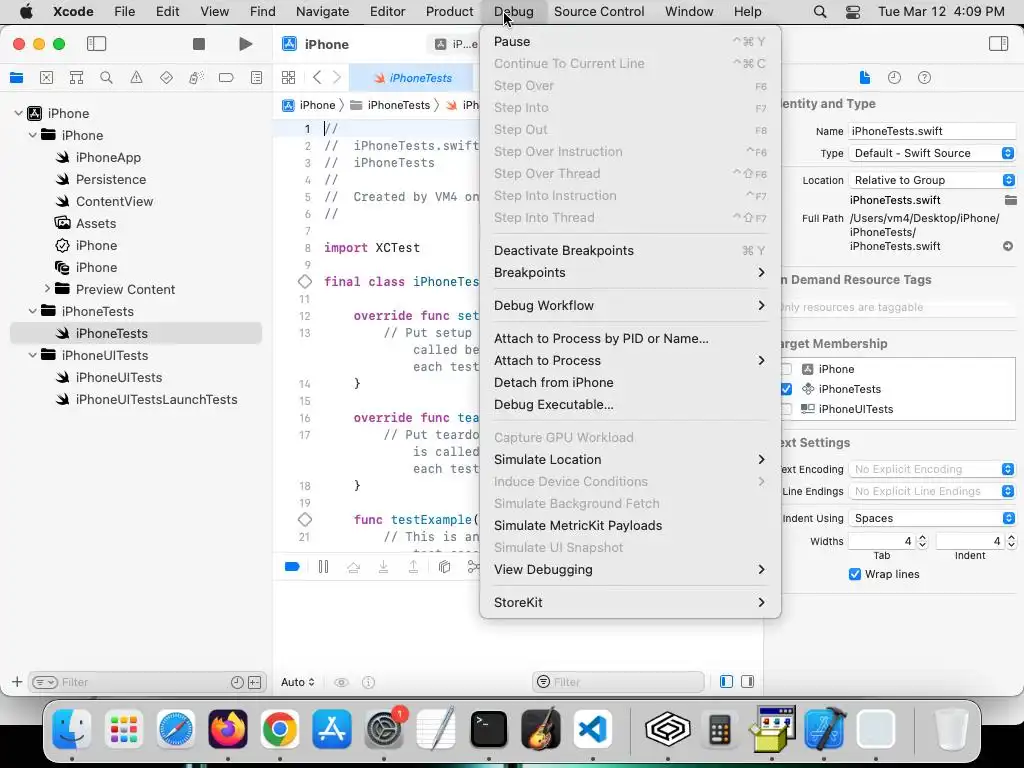Show the Quick Help inspector

[x=925, y=78]
